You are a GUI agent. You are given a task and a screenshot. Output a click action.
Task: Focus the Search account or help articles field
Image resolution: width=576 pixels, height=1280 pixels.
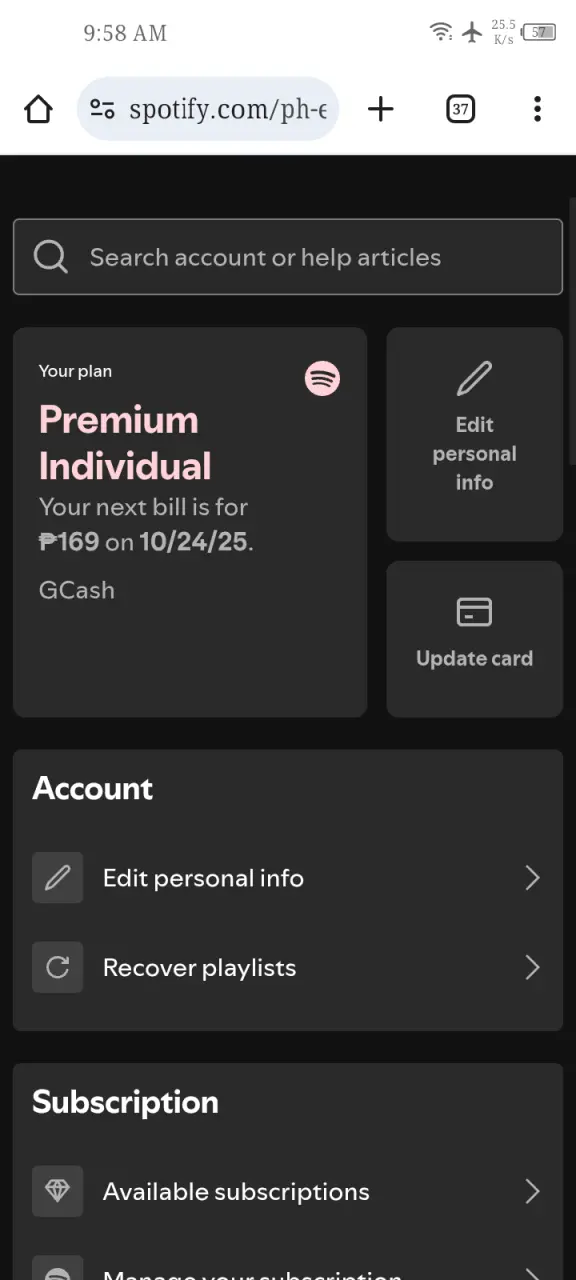(288, 257)
